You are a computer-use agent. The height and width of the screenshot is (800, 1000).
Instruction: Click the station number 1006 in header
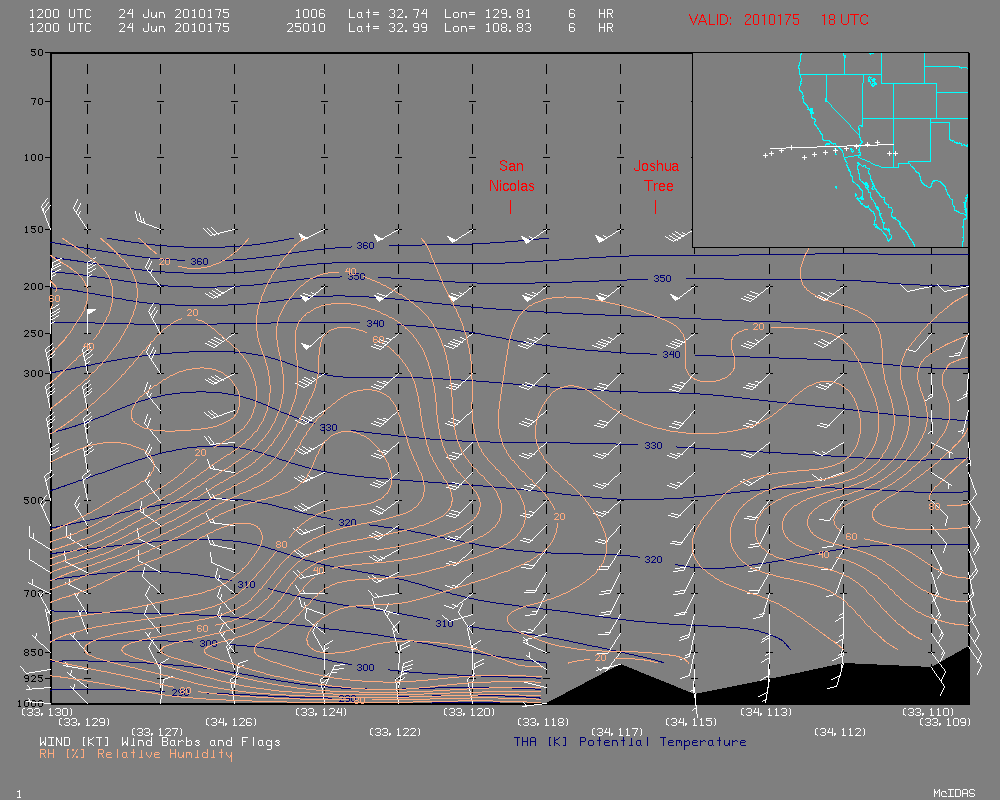(x=310, y=13)
